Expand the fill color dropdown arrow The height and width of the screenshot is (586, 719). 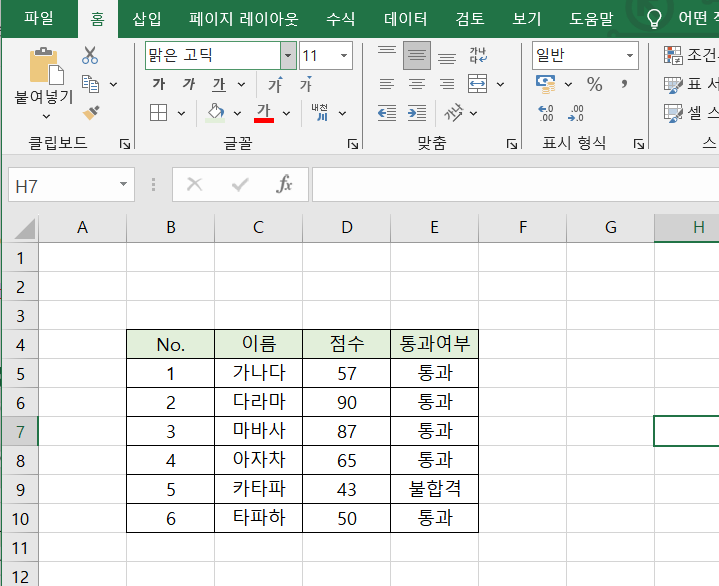click(237, 113)
